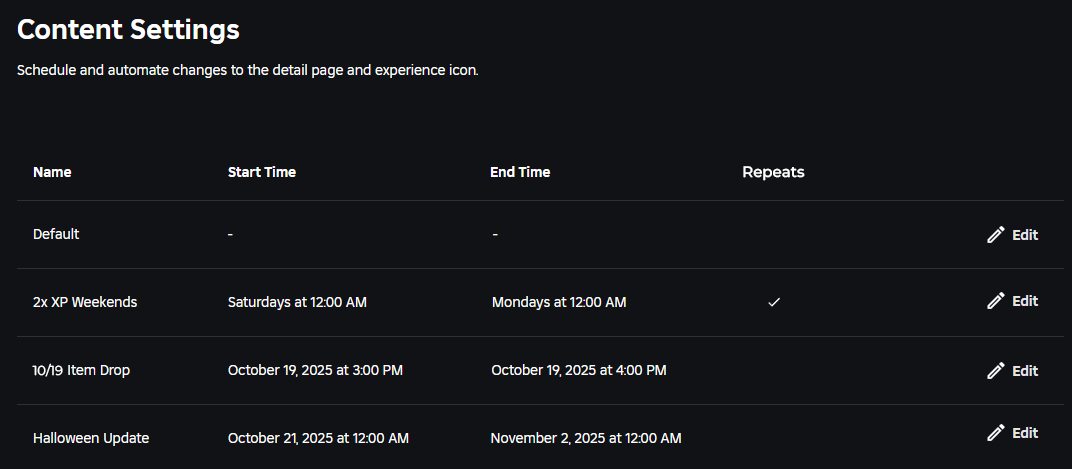Click the Start Time column header

pos(262,172)
